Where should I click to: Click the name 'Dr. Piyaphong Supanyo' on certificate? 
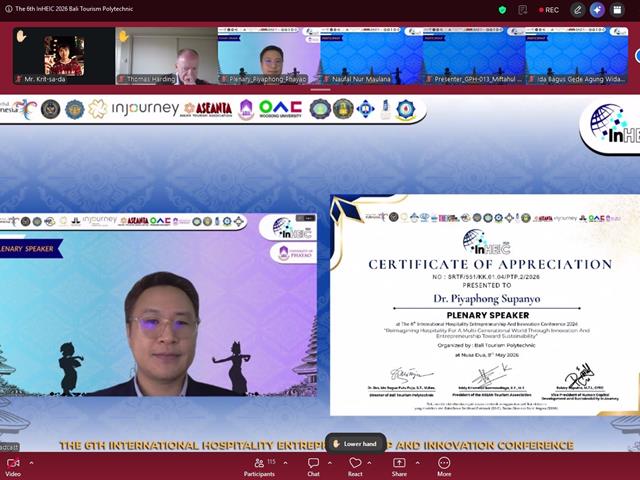(487, 299)
